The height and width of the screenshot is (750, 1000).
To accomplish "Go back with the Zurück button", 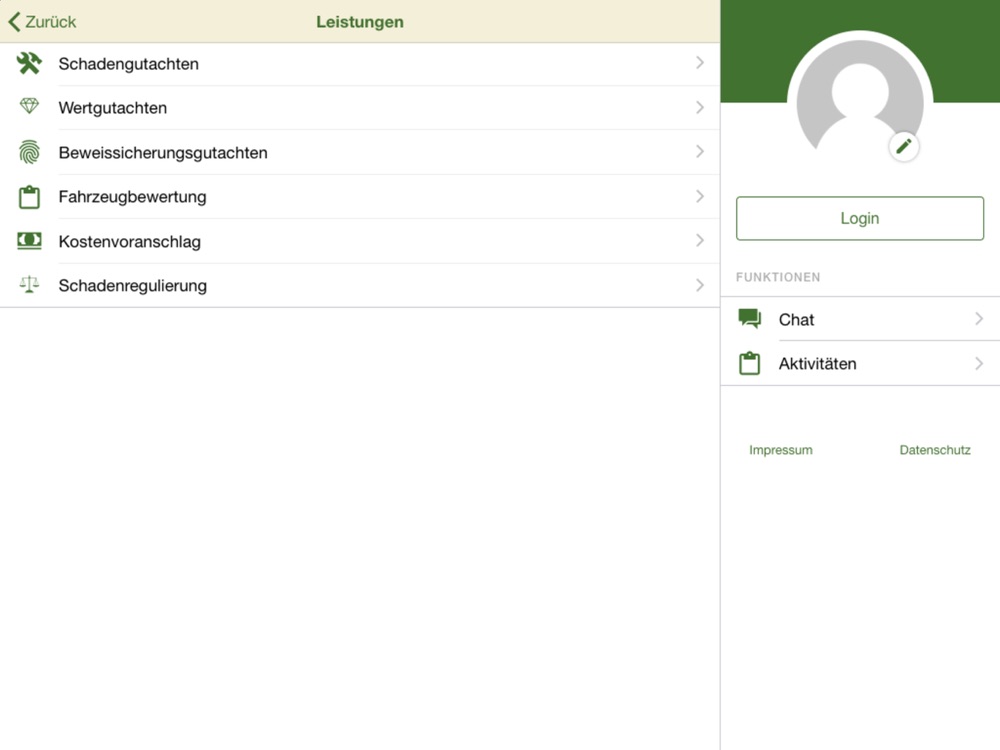I will [42, 22].
